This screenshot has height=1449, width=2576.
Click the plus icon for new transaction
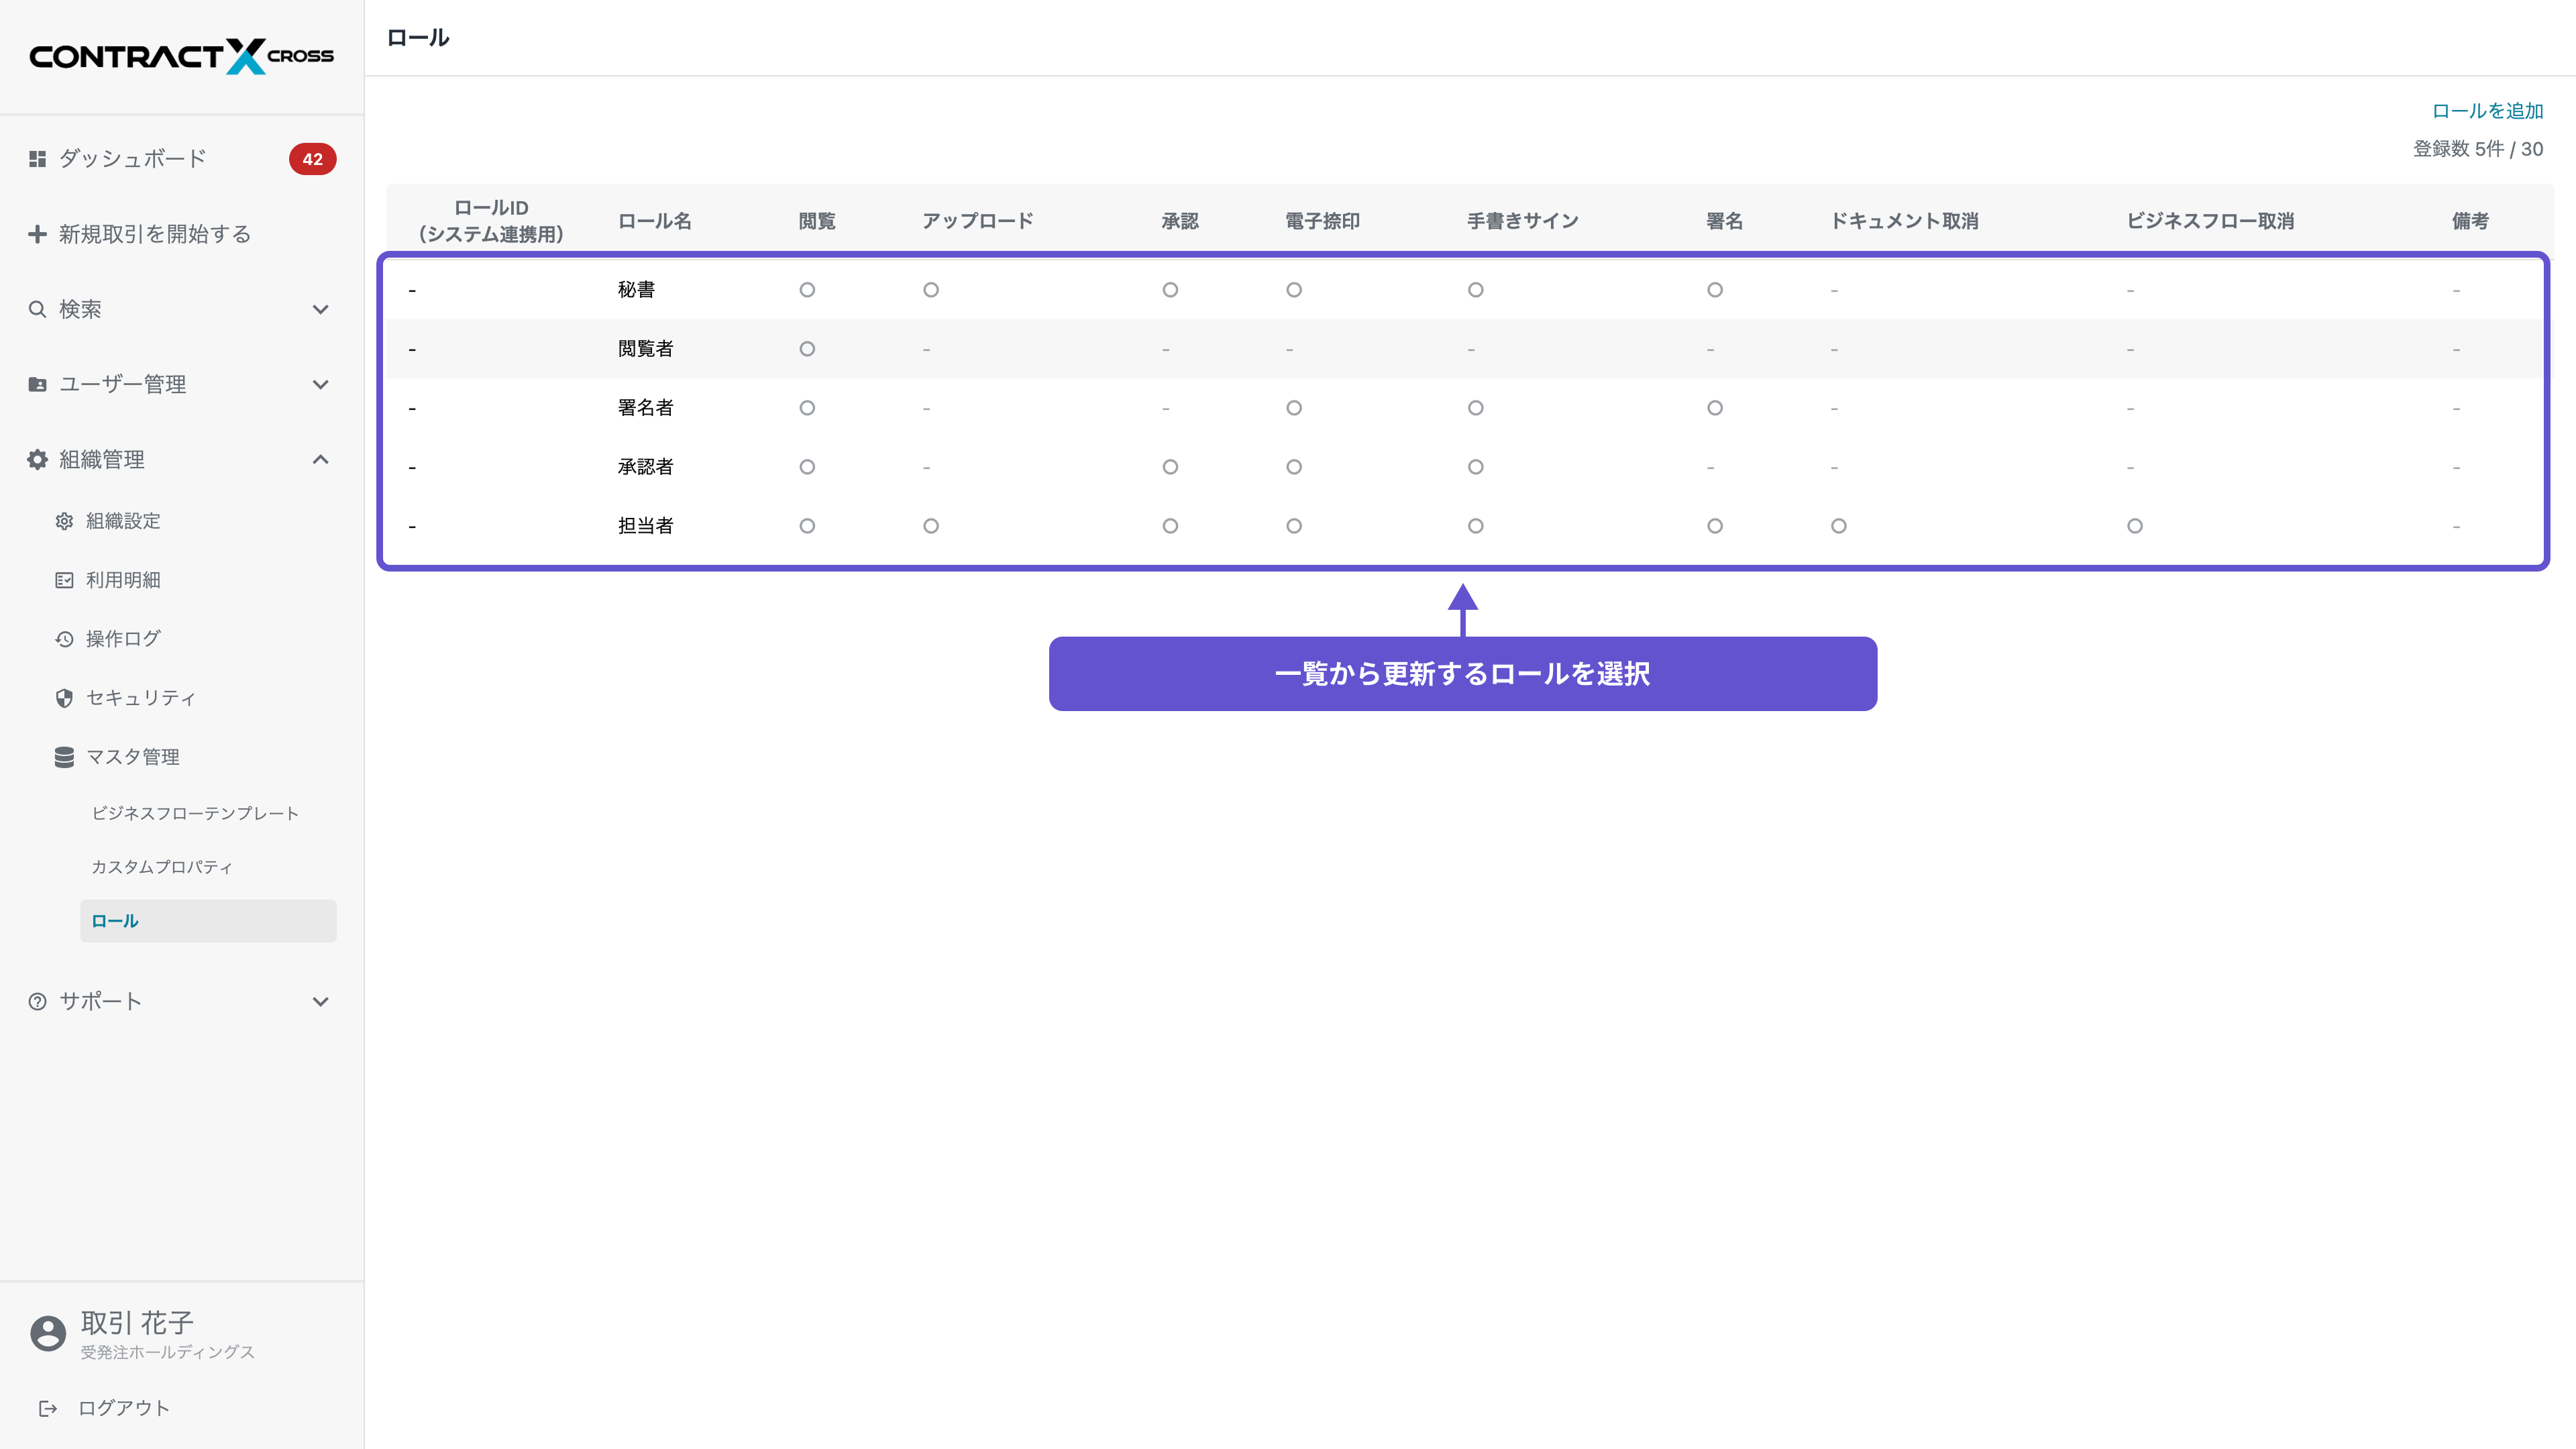(37, 234)
